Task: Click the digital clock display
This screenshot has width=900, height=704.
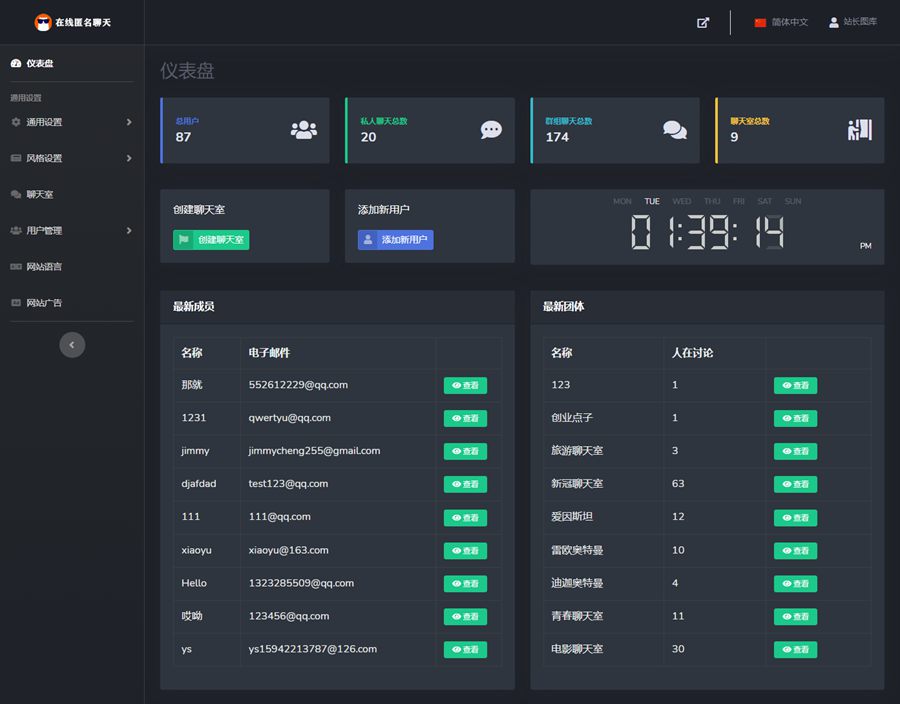Action: [x=707, y=232]
